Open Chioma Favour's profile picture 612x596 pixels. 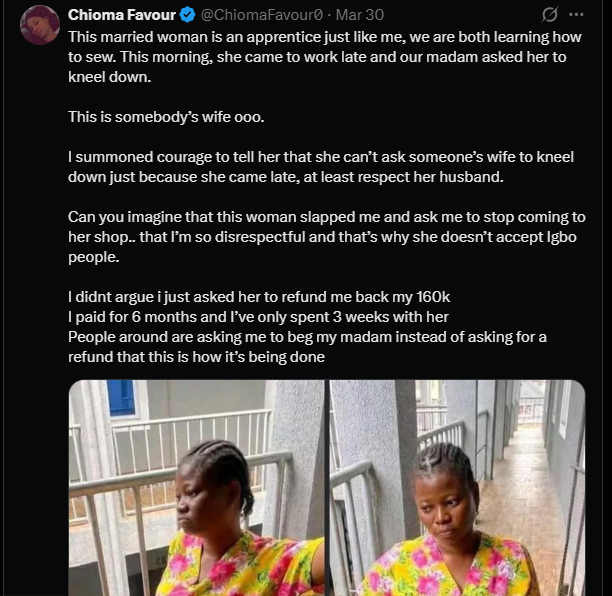click(39, 23)
